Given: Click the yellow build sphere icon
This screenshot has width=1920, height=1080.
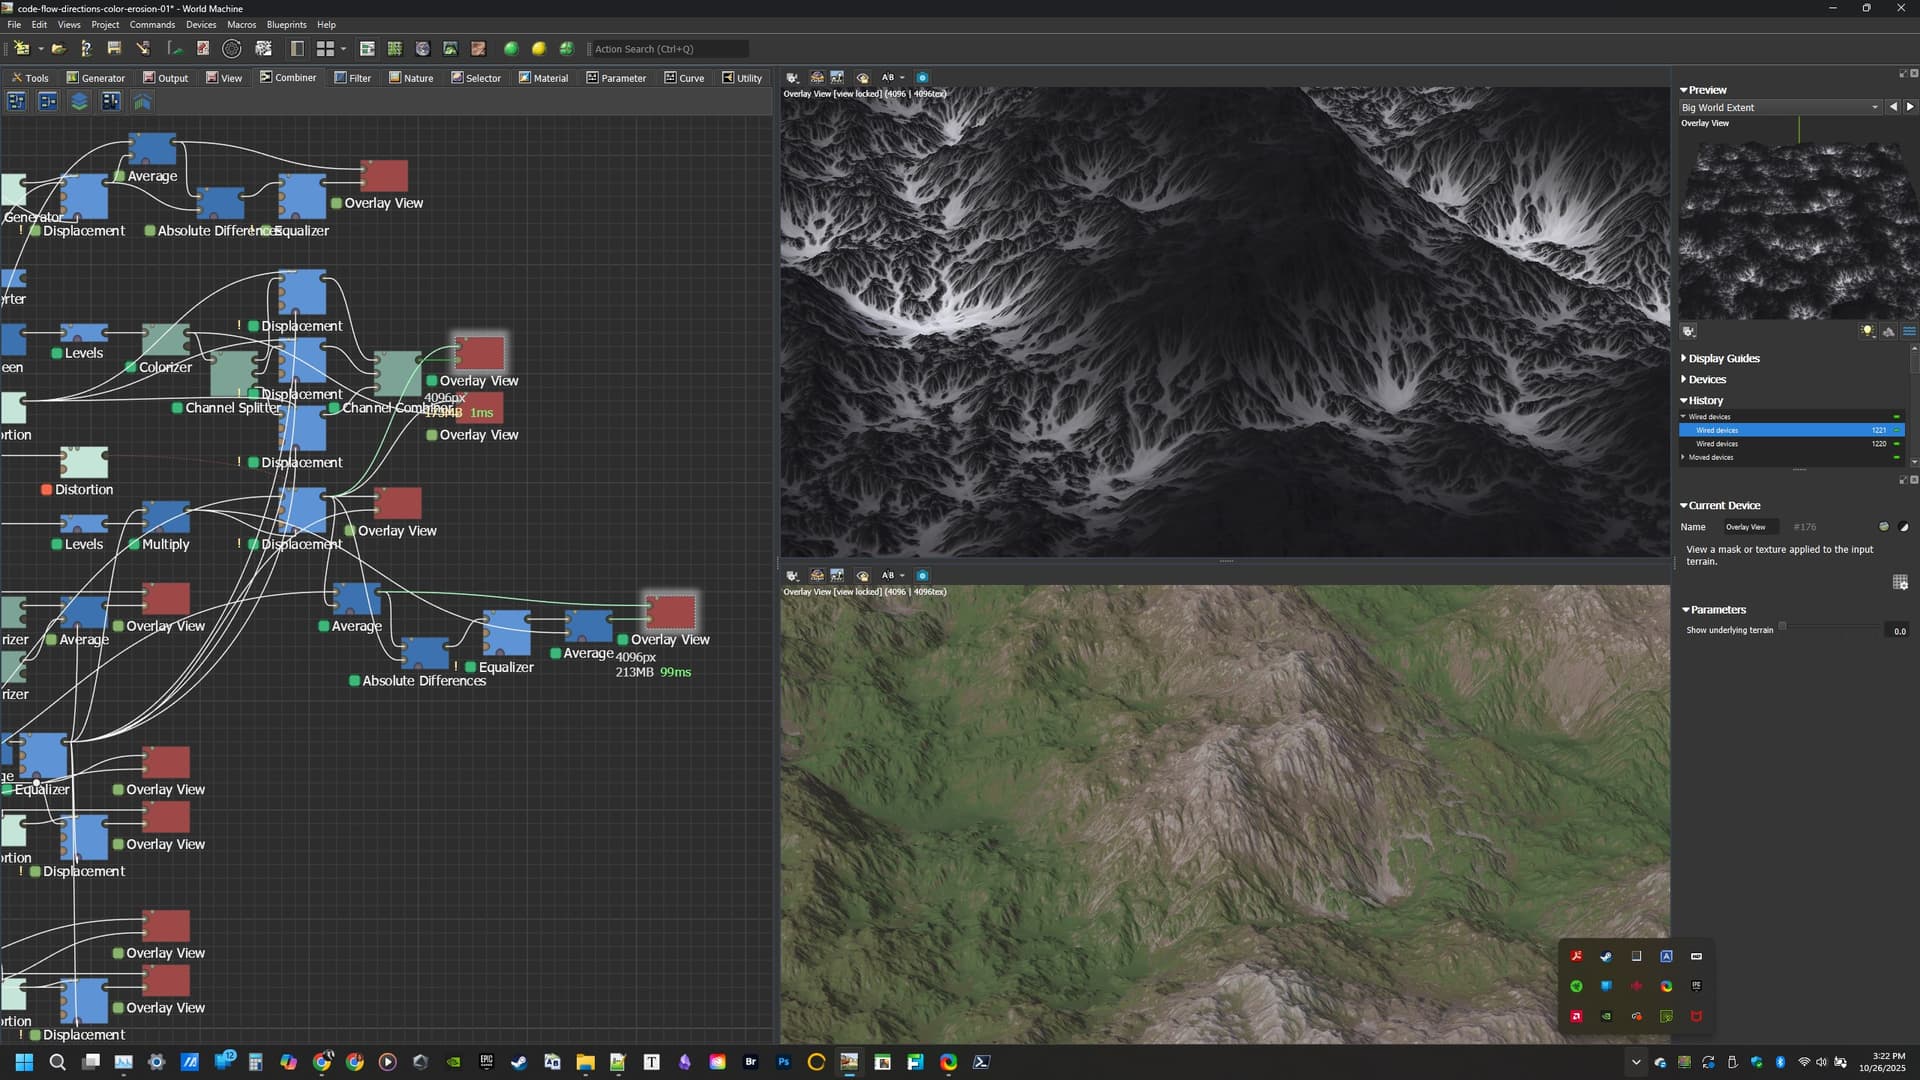Looking at the screenshot, I should click(539, 49).
